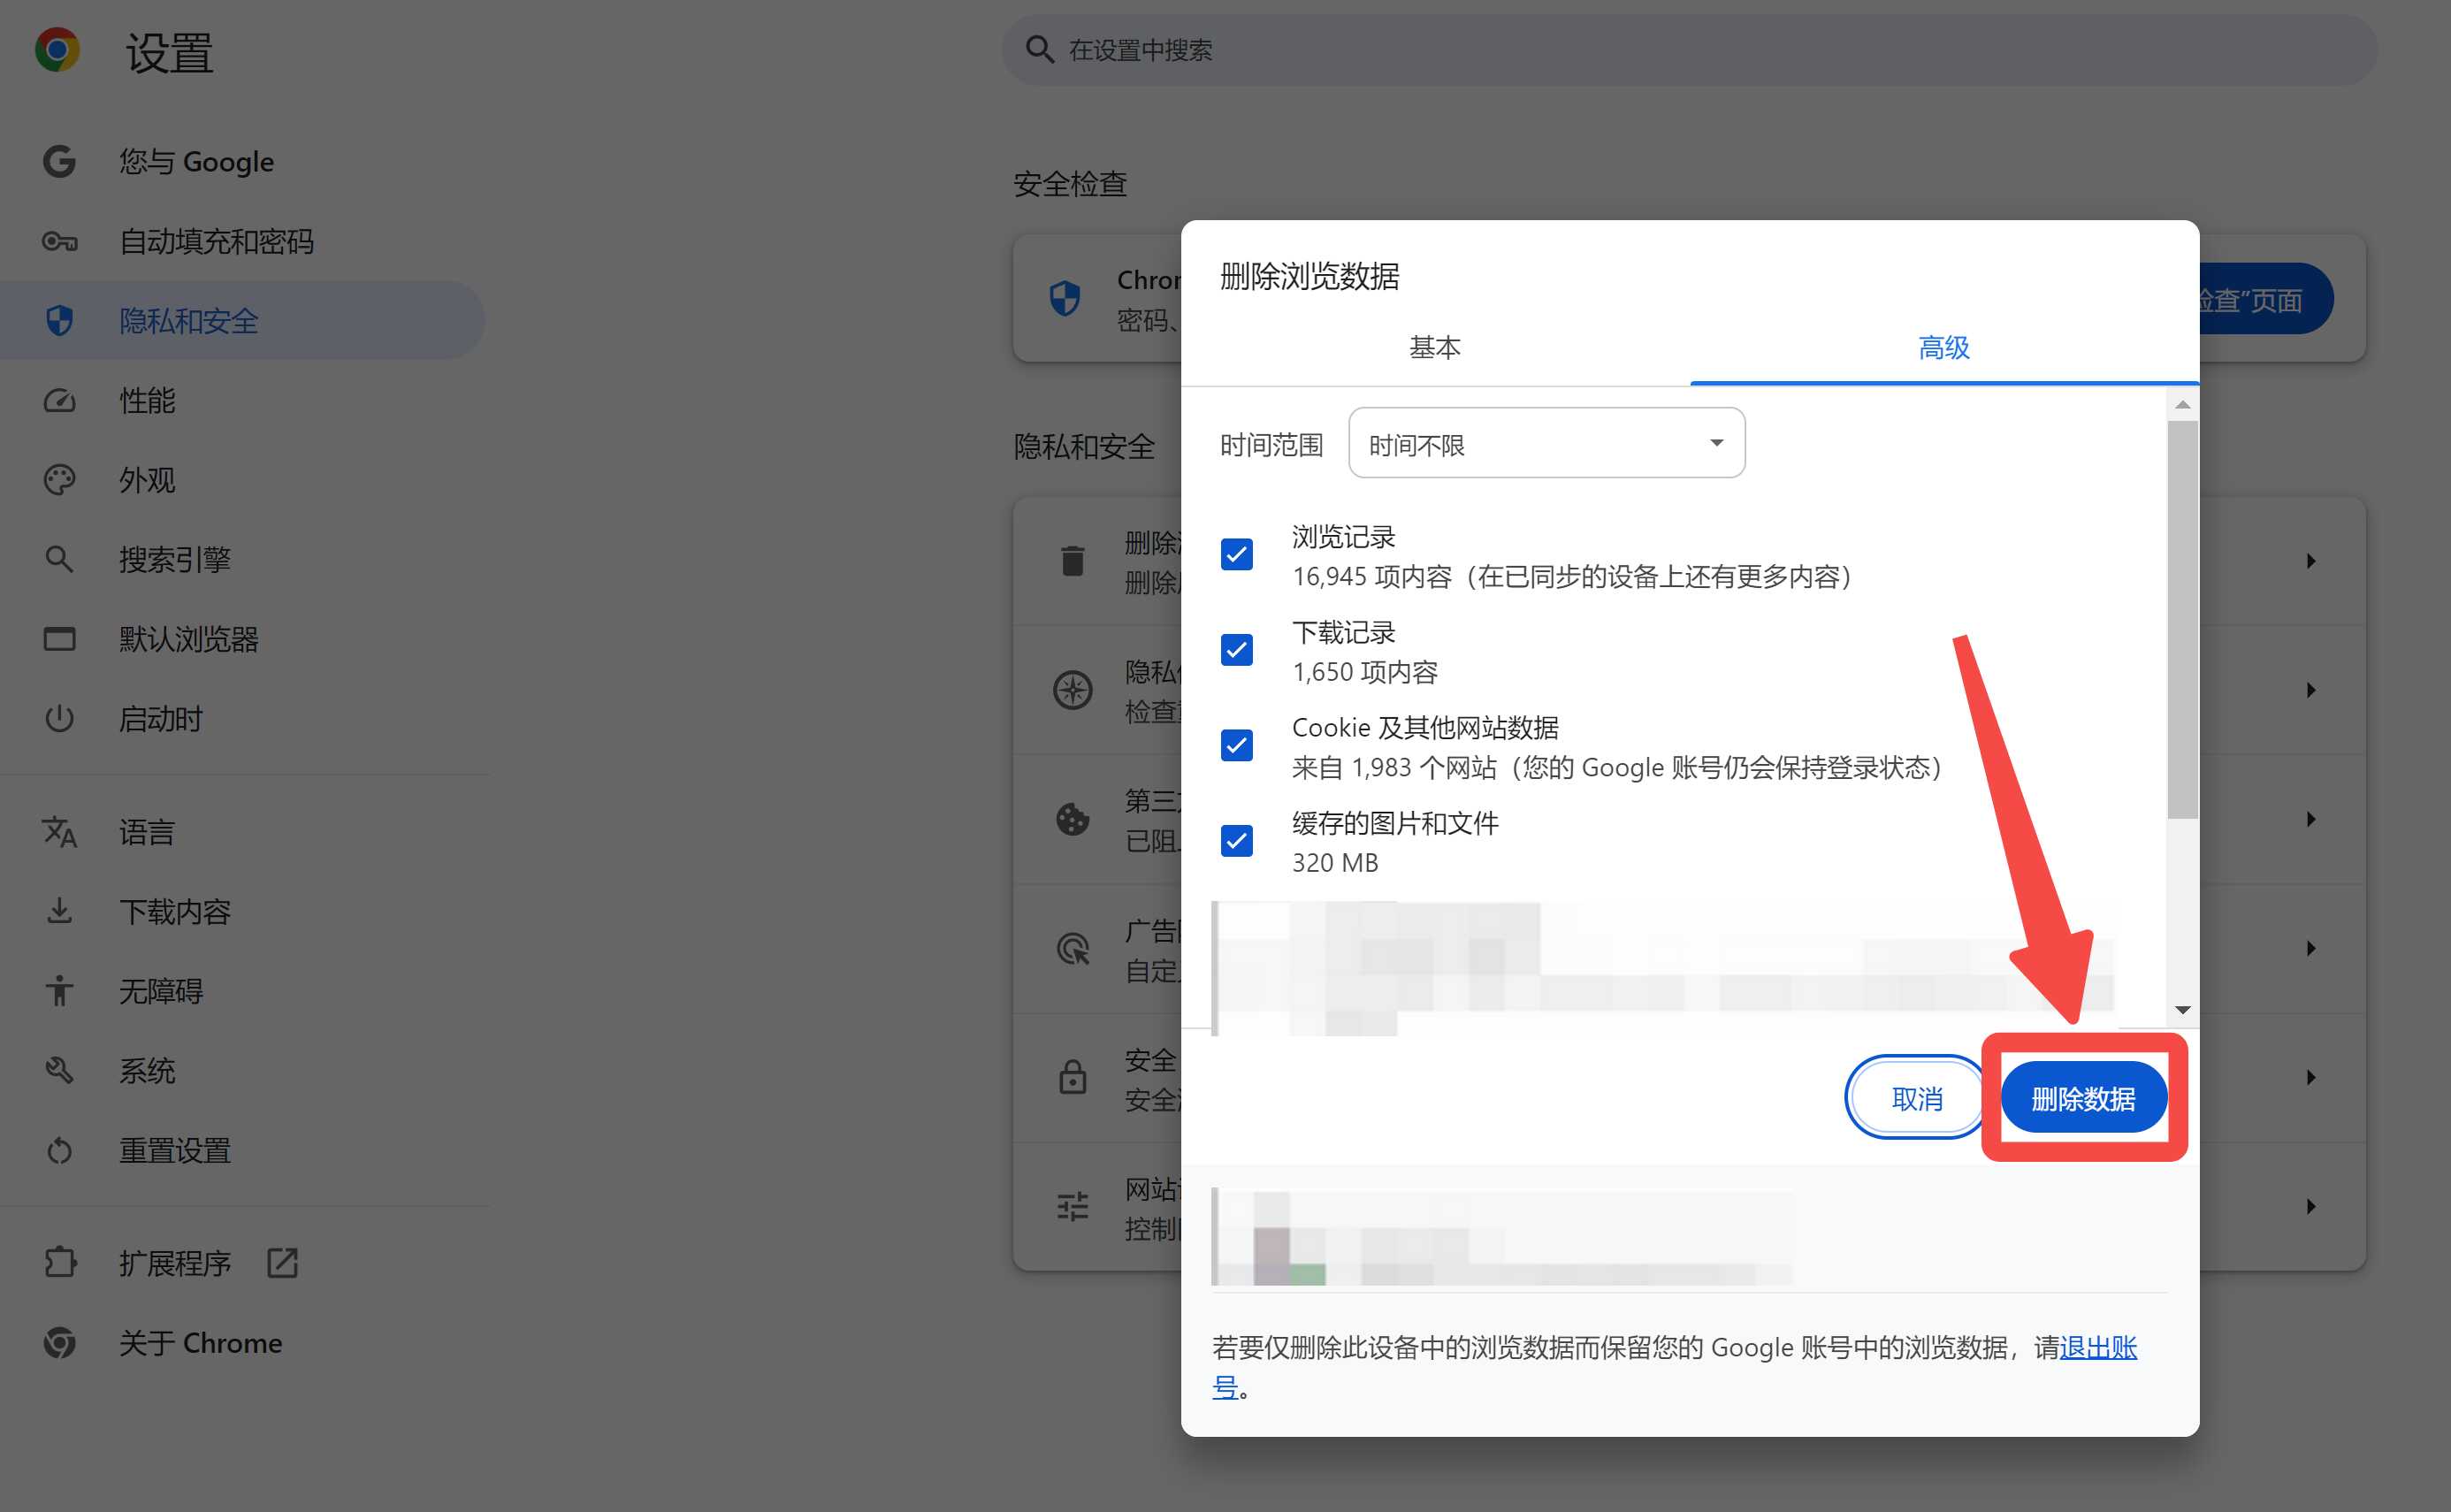The height and width of the screenshot is (1512, 2451).
Task: Click the trash can icon in privacy list
Action: (x=1073, y=561)
